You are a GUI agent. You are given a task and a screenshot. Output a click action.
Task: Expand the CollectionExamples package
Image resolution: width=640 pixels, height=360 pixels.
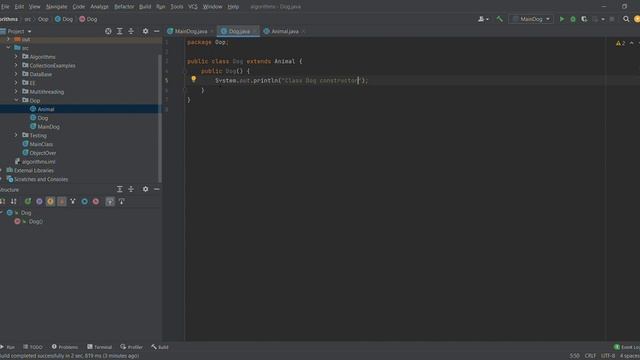pos(16,65)
